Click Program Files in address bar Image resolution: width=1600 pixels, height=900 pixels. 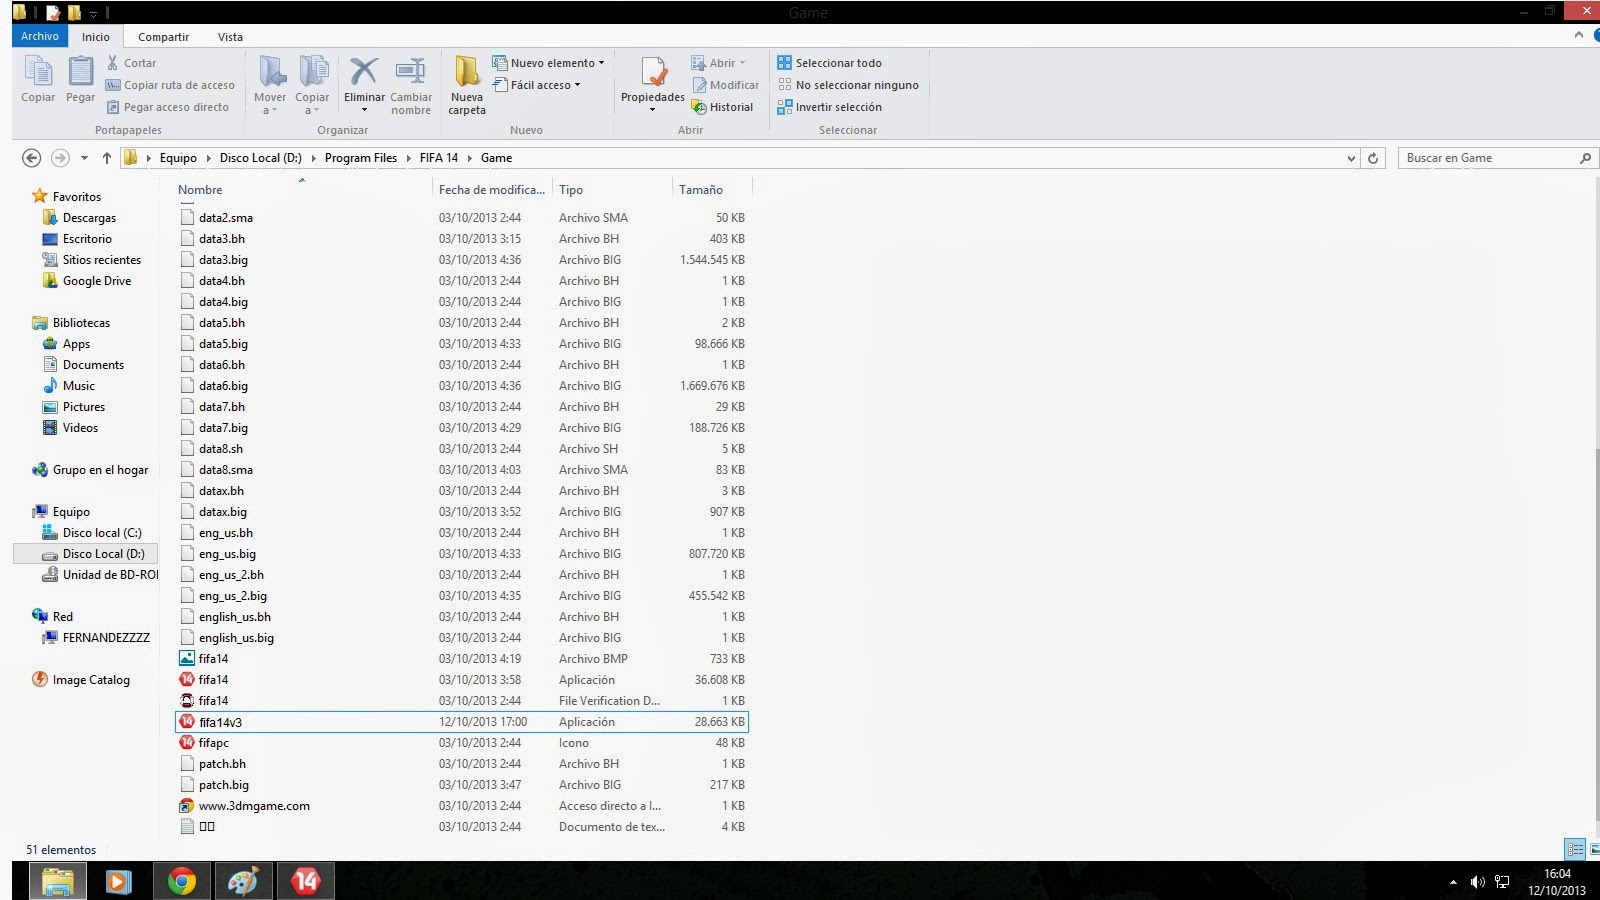(360, 158)
